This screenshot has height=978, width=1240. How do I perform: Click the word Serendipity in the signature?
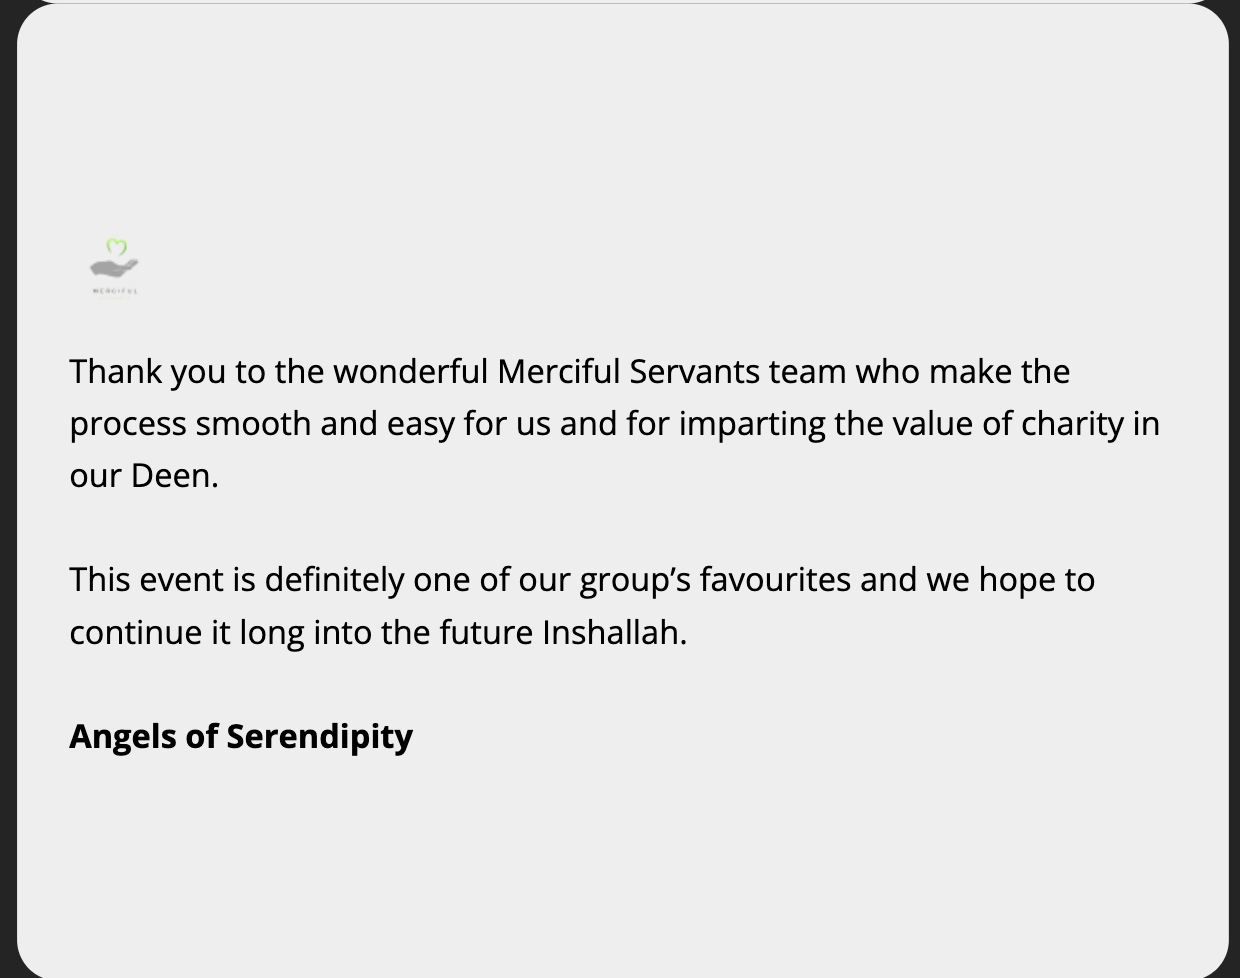(x=319, y=737)
